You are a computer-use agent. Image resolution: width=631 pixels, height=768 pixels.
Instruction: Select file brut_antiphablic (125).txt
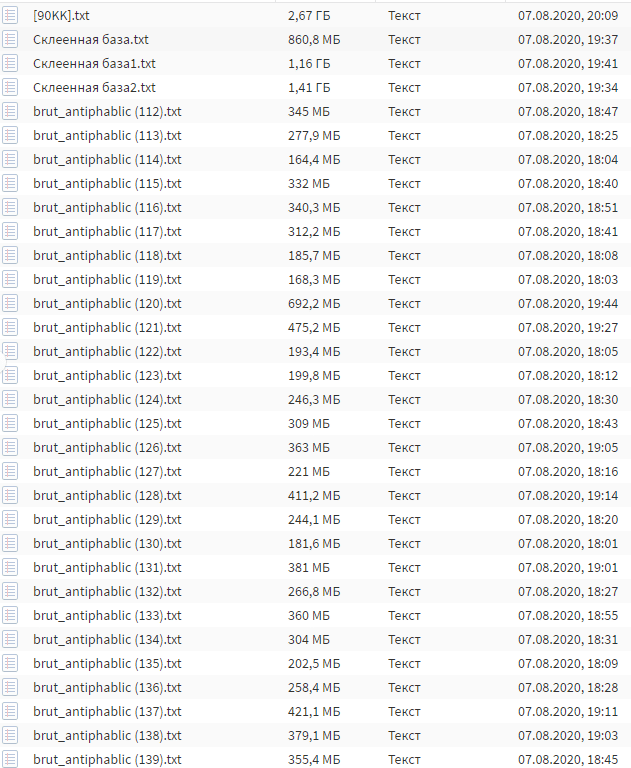click(x=107, y=423)
